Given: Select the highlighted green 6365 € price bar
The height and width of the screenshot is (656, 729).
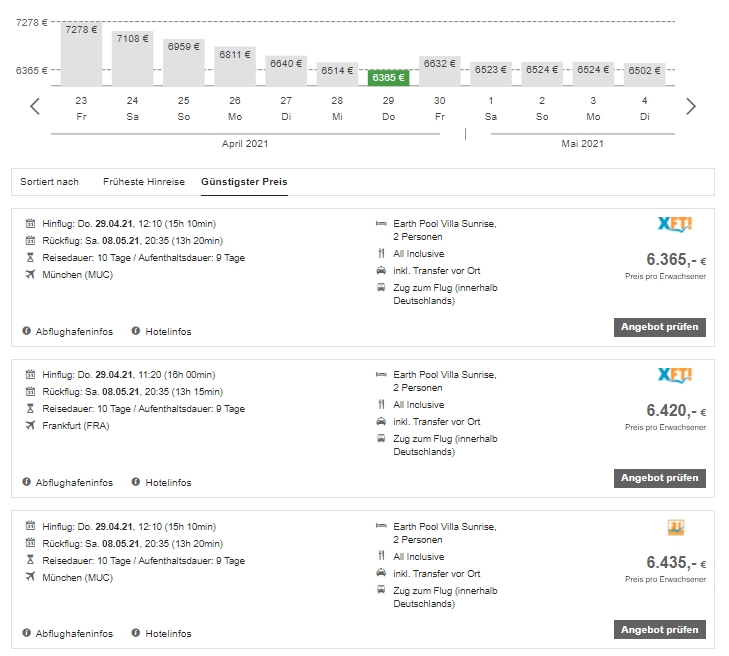Looking at the screenshot, I should click(x=388, y=77).
